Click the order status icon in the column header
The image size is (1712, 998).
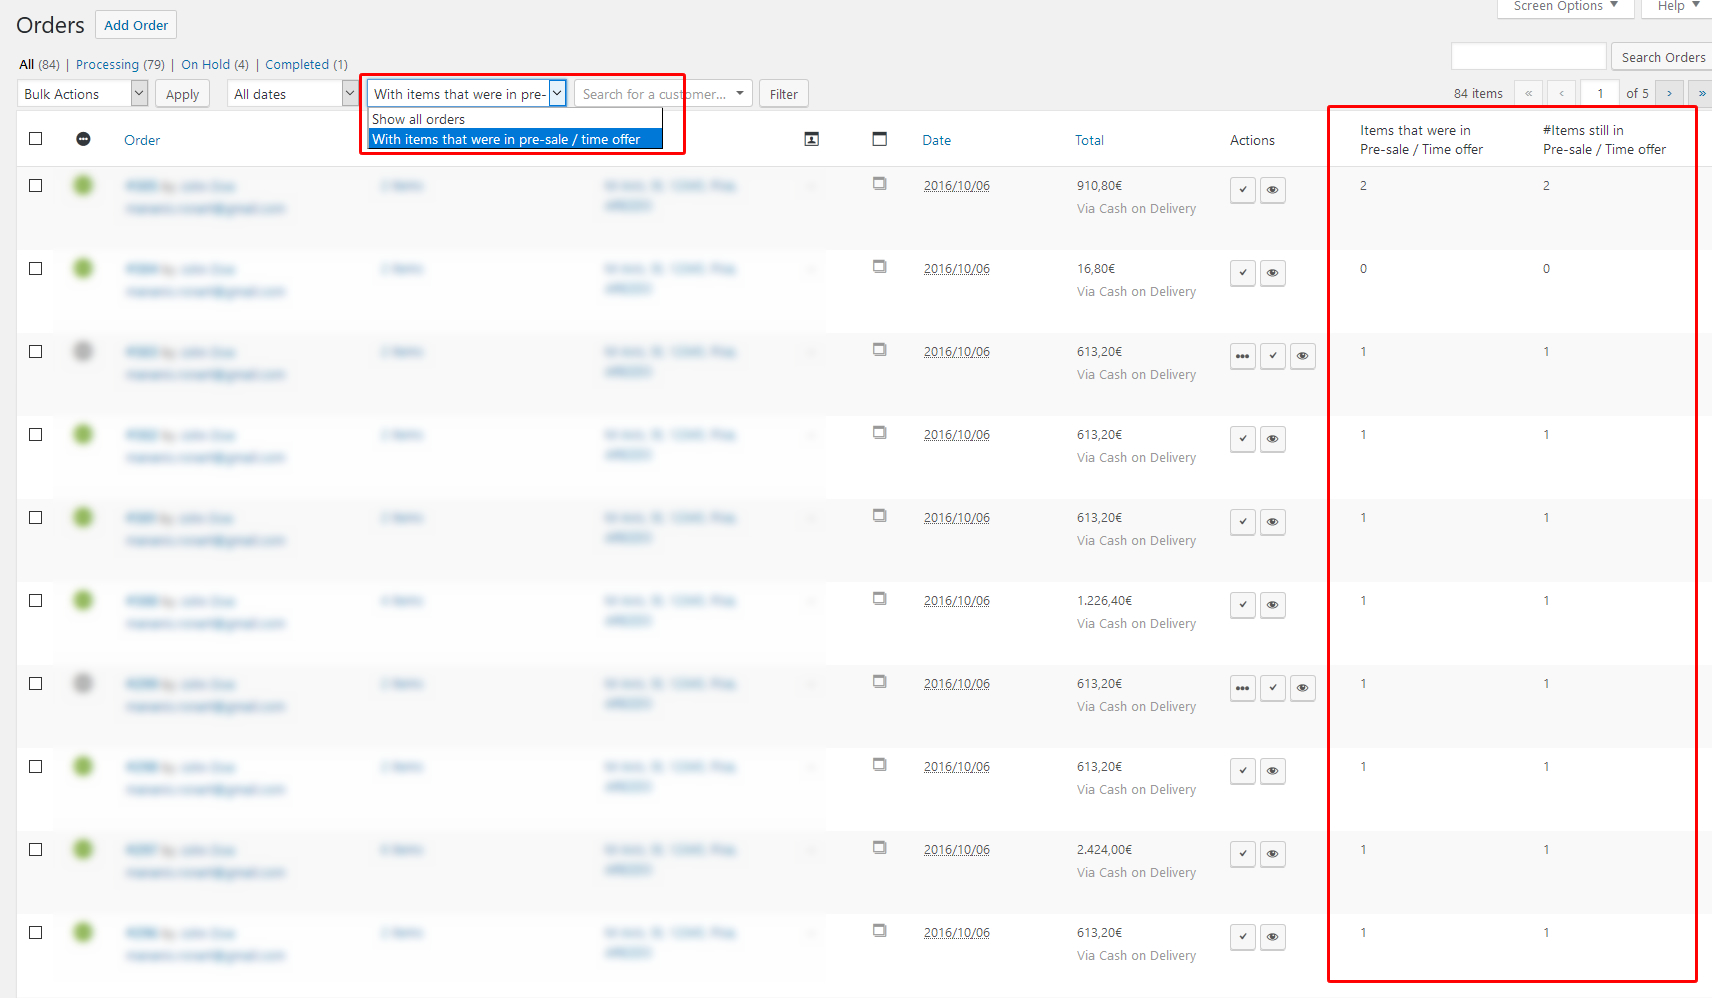pos(83,139)
